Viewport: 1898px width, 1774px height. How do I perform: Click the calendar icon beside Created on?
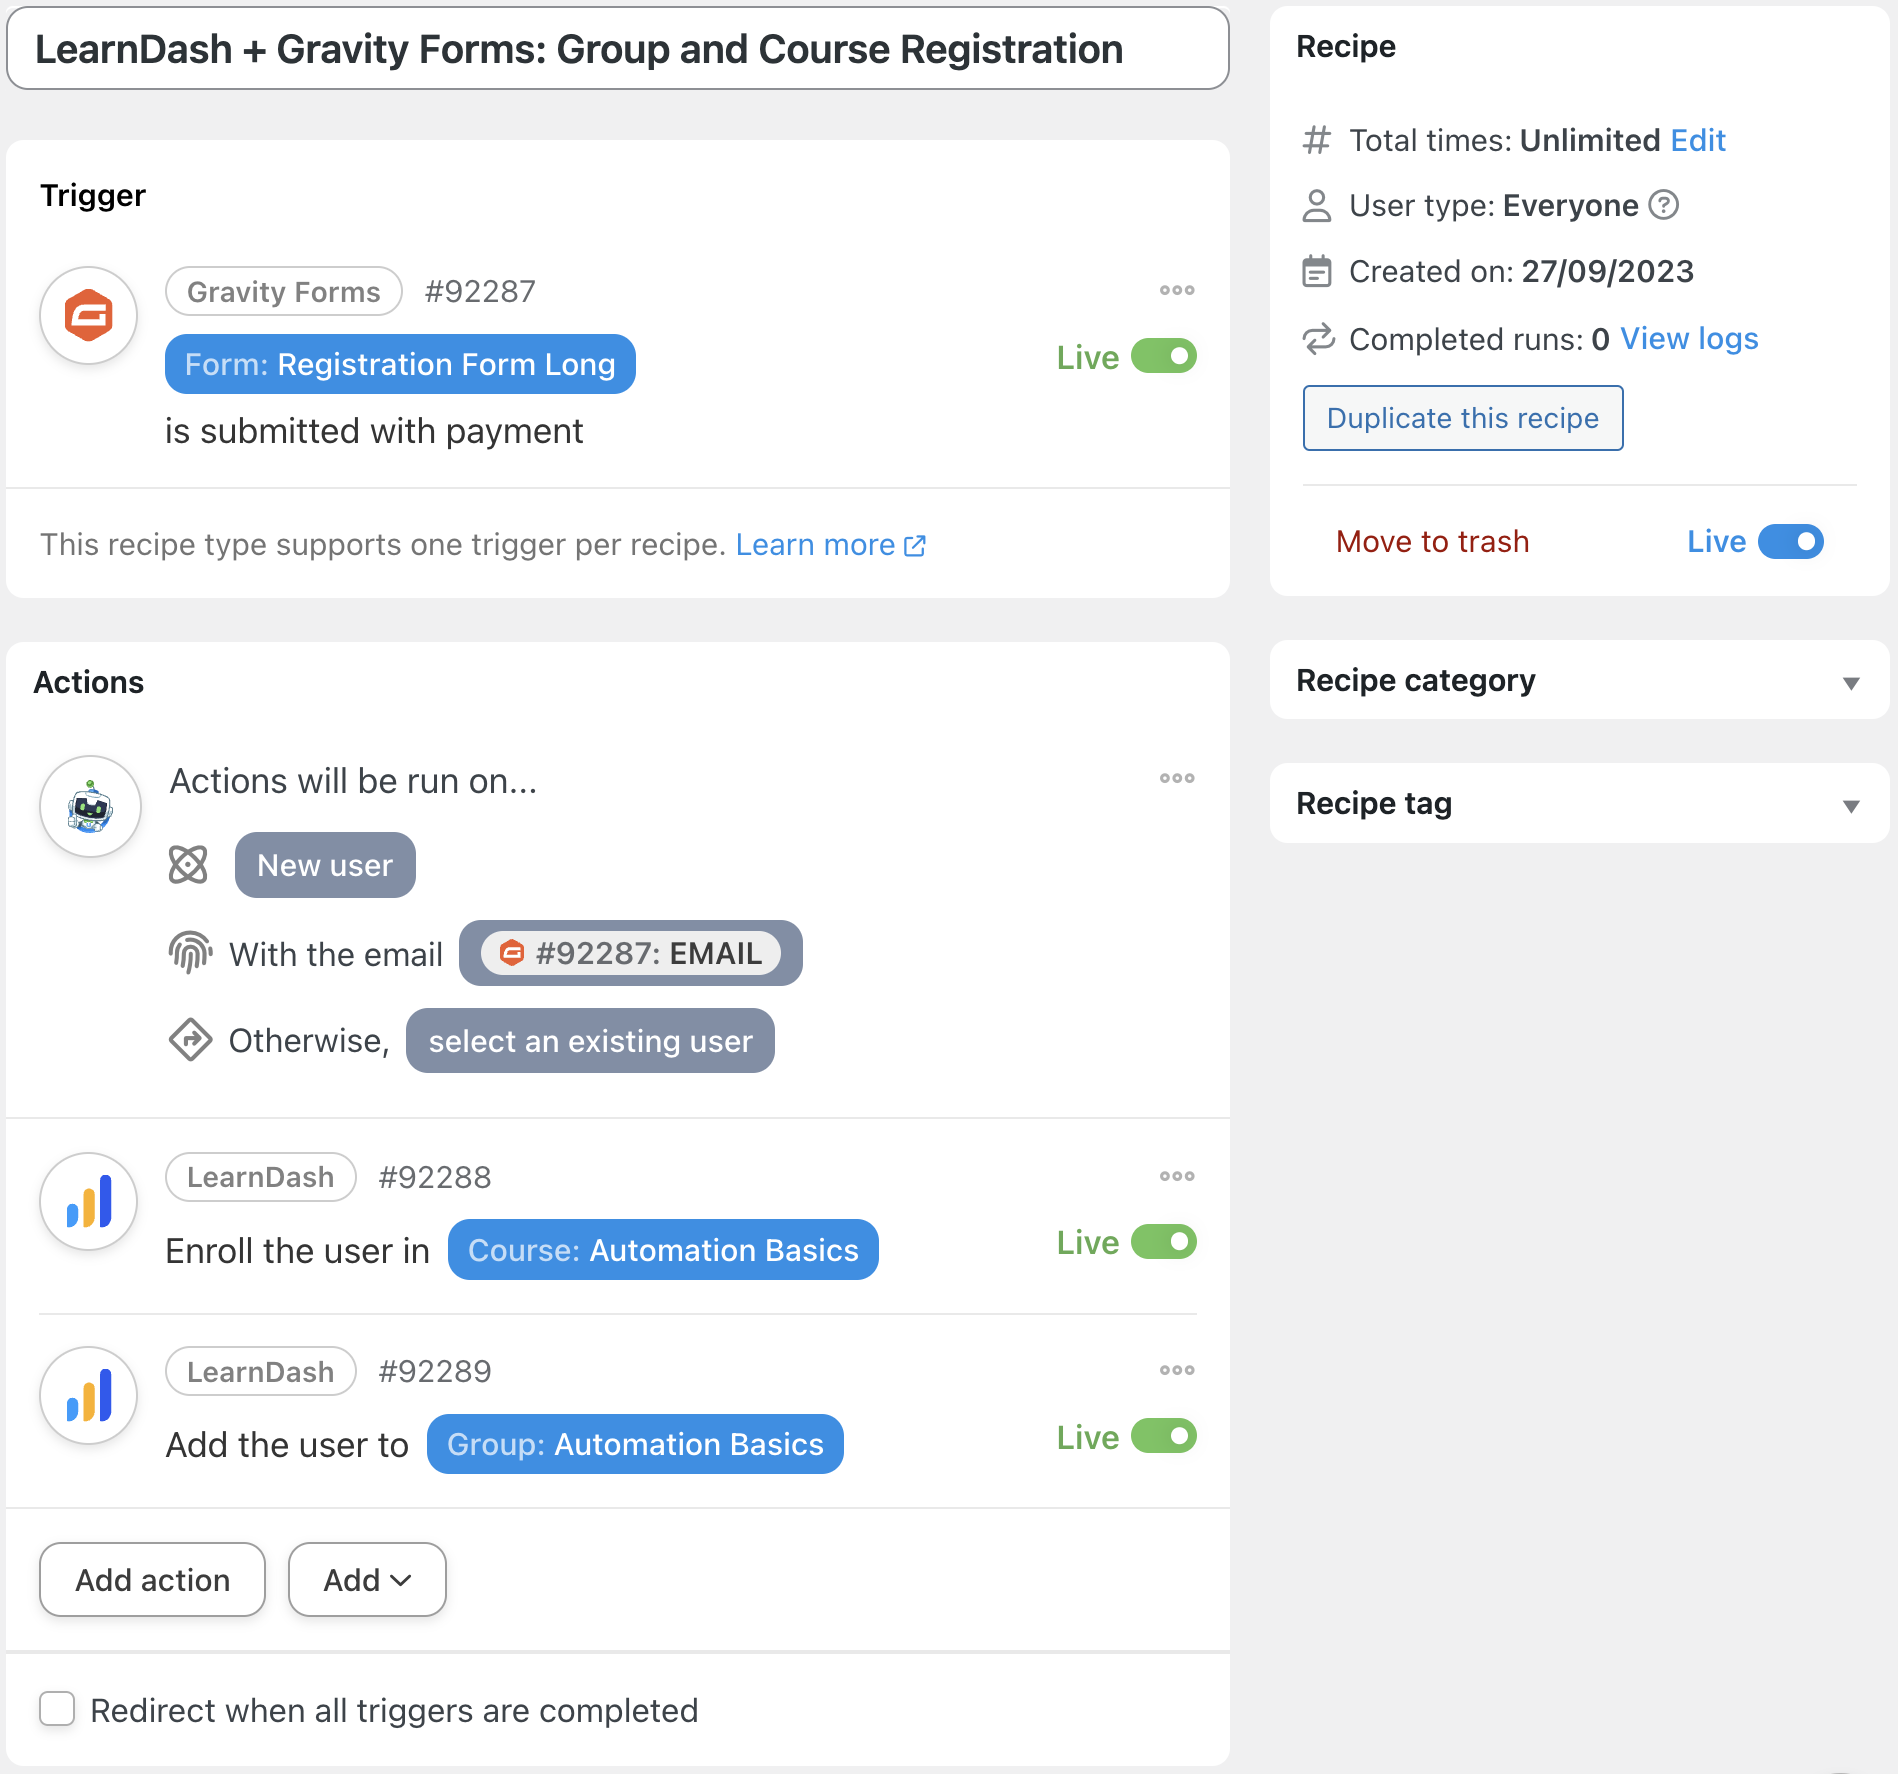[x=1317, y=271]
